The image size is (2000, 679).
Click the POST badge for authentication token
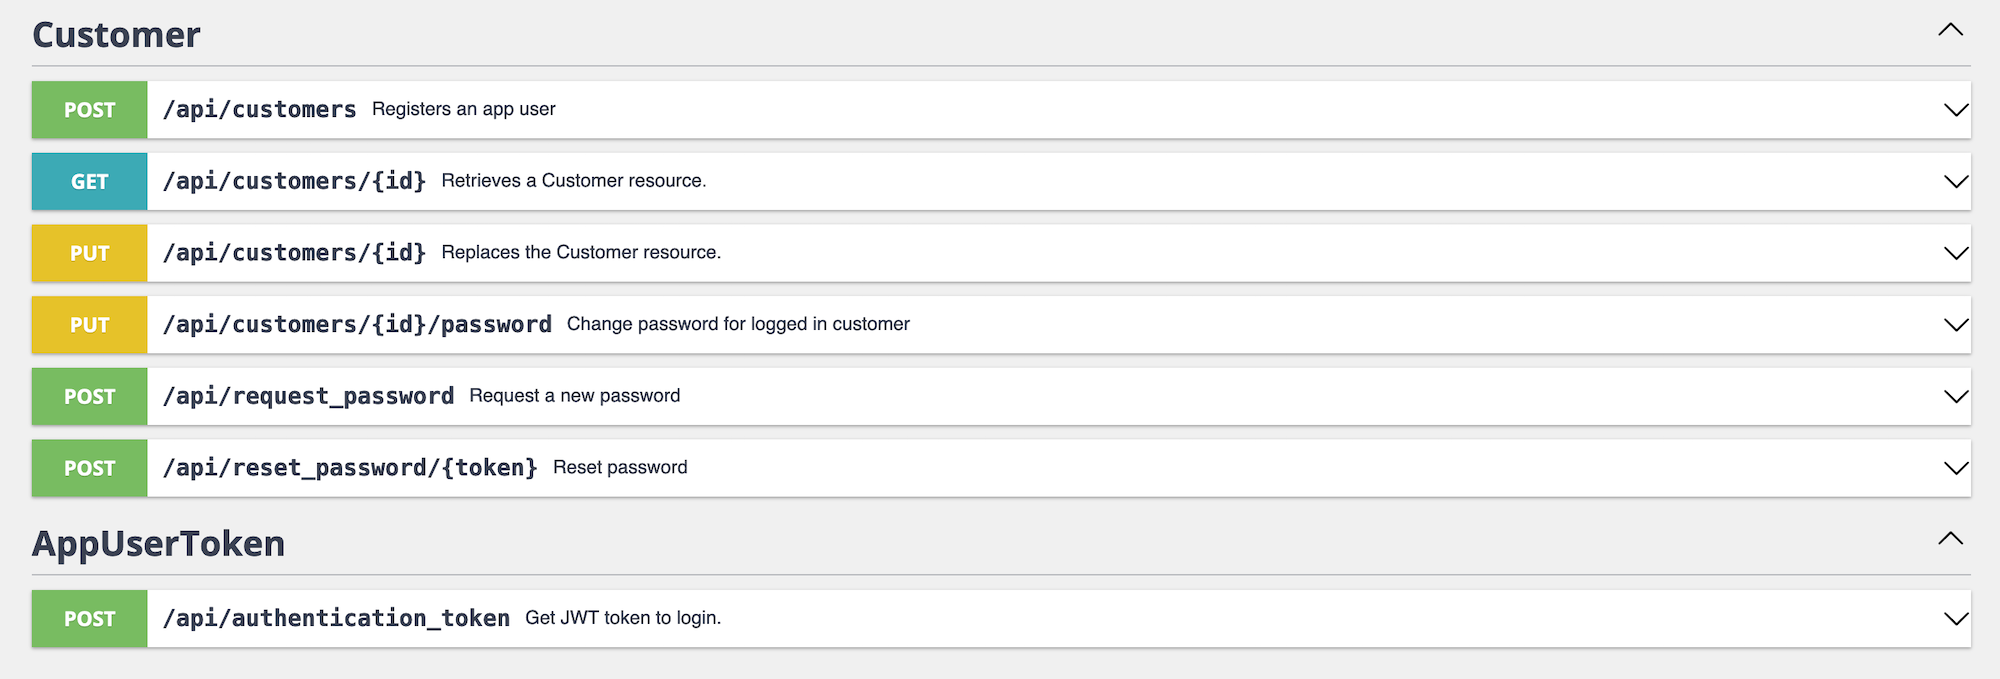[89, 619]
